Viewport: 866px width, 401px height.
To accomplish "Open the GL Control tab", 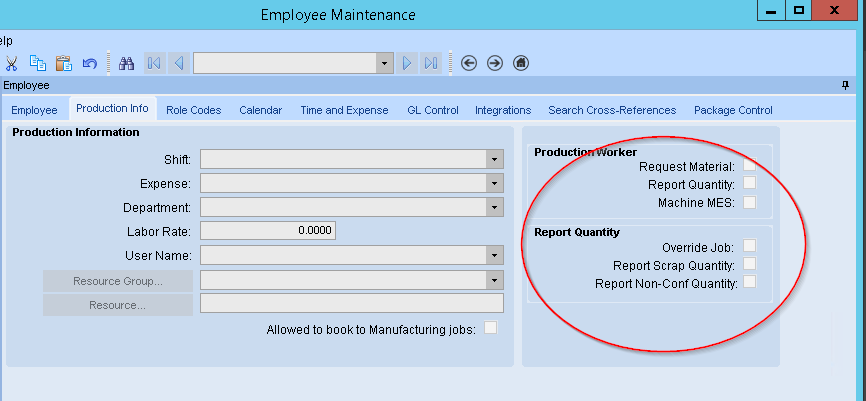I will coord(433,110).
